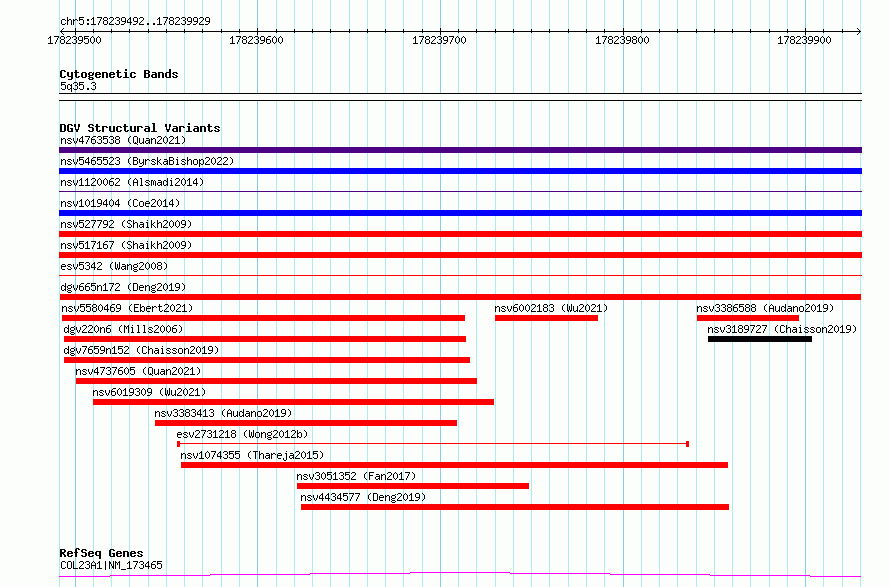Click the nsv3383413 (Audano2019) red bar
890x587 pixels.
point(306,423)
